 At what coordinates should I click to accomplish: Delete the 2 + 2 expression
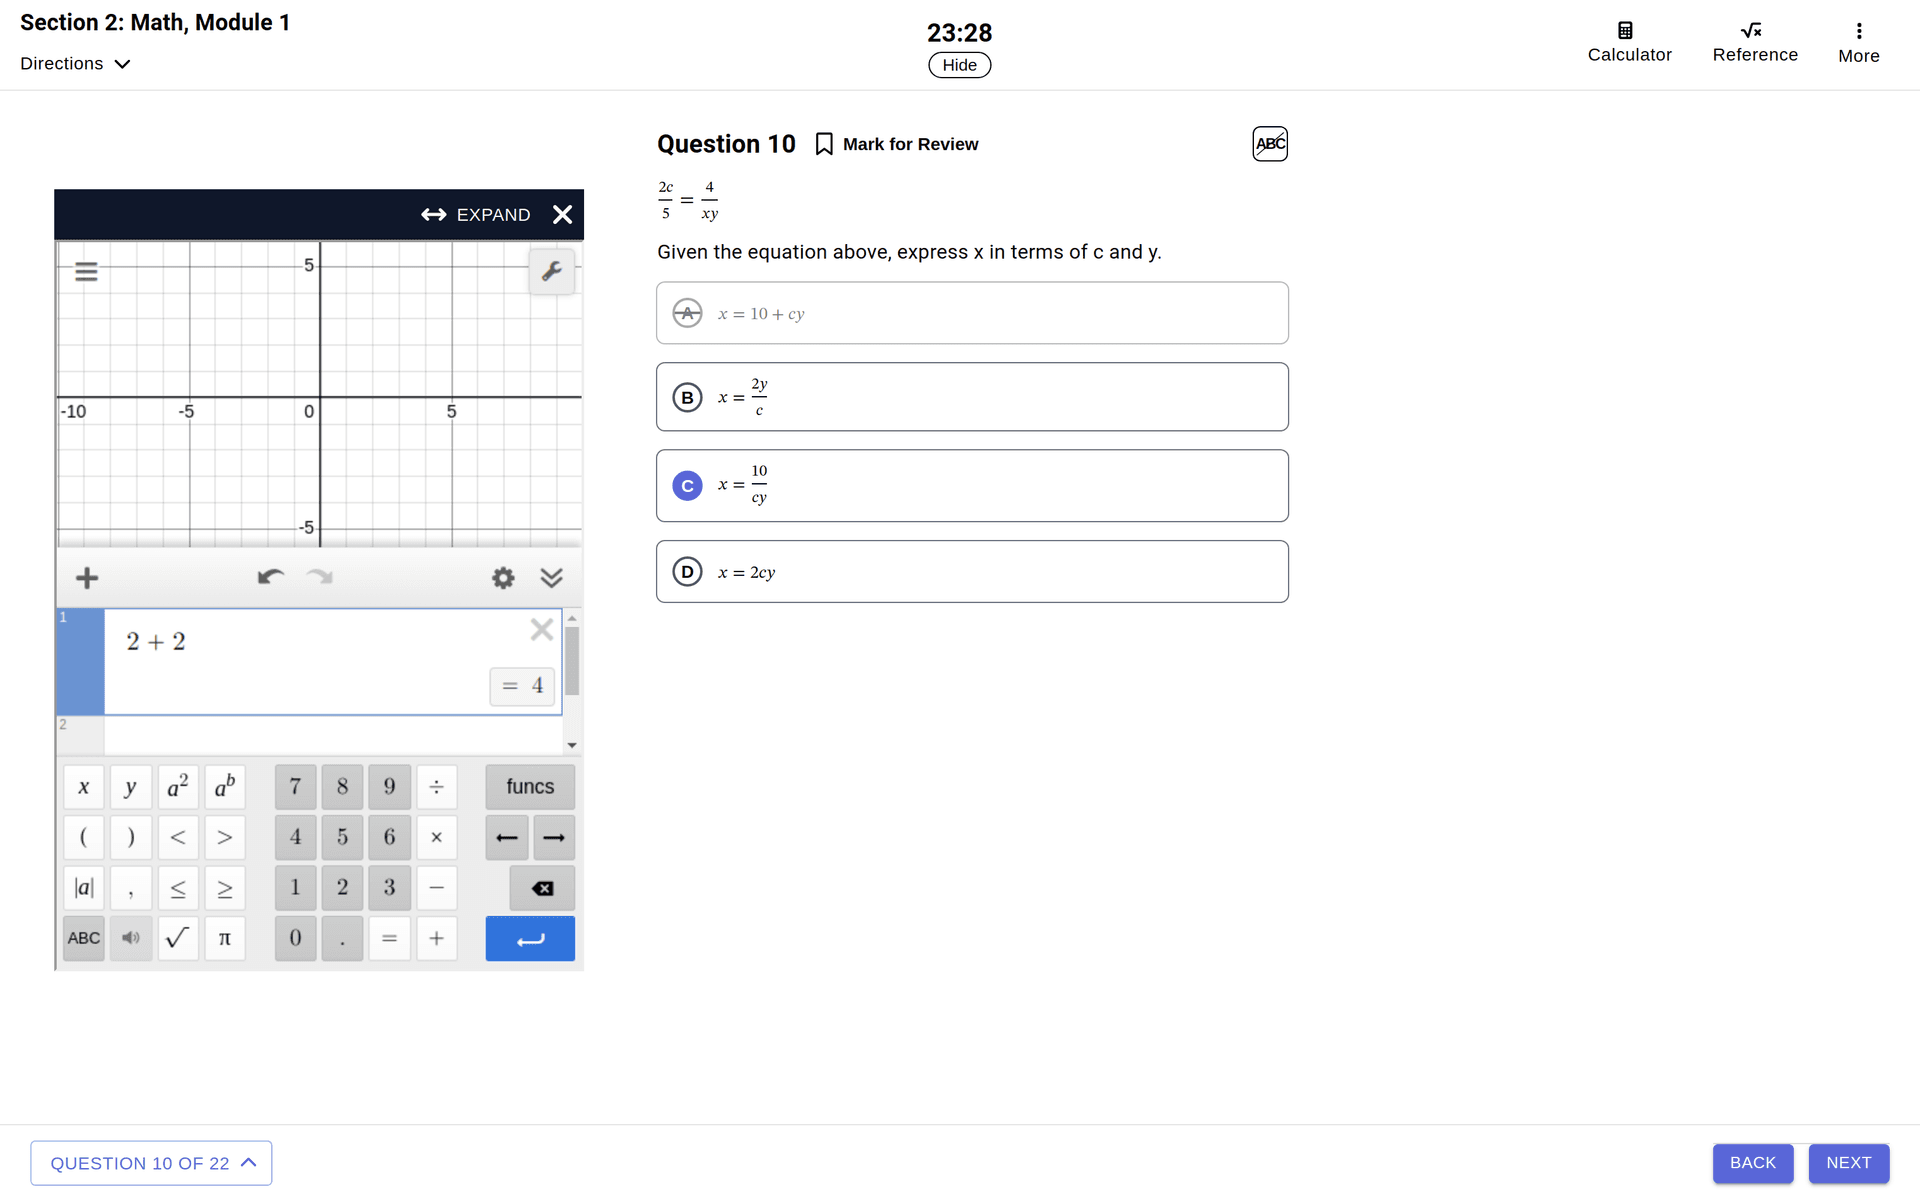(x=541, y=629)
